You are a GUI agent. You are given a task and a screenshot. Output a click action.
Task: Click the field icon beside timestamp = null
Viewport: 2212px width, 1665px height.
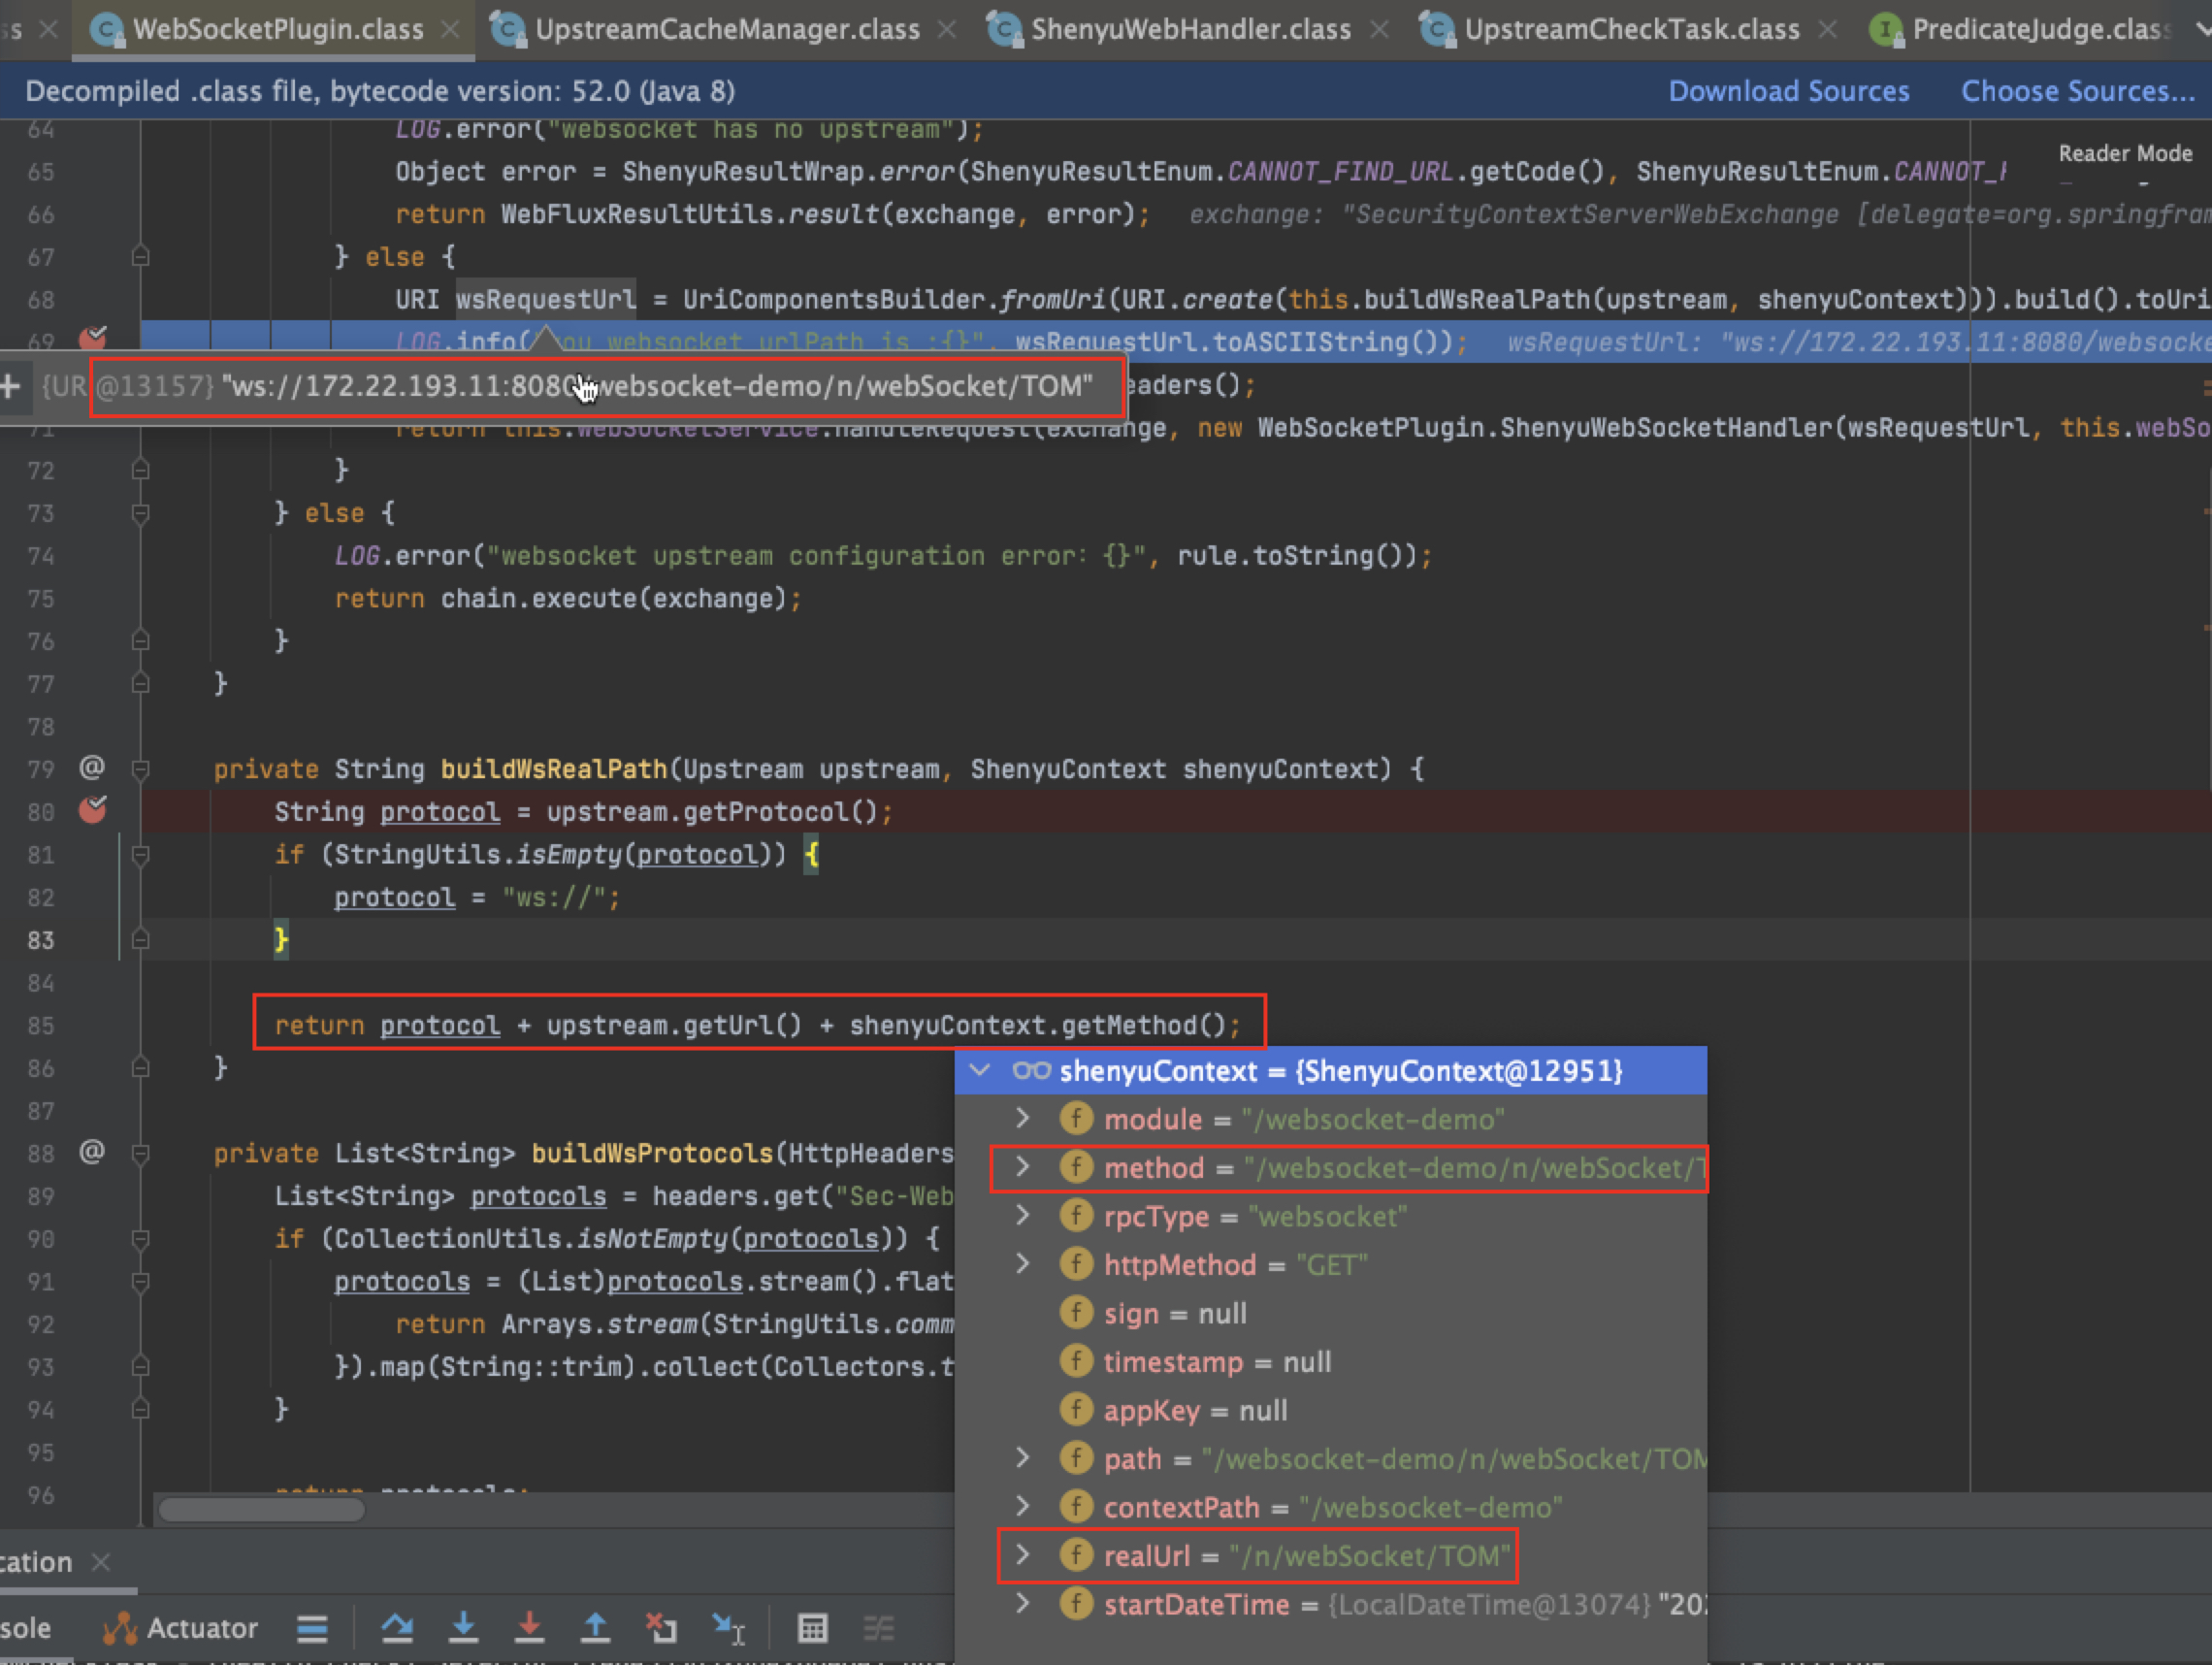1076,1362
